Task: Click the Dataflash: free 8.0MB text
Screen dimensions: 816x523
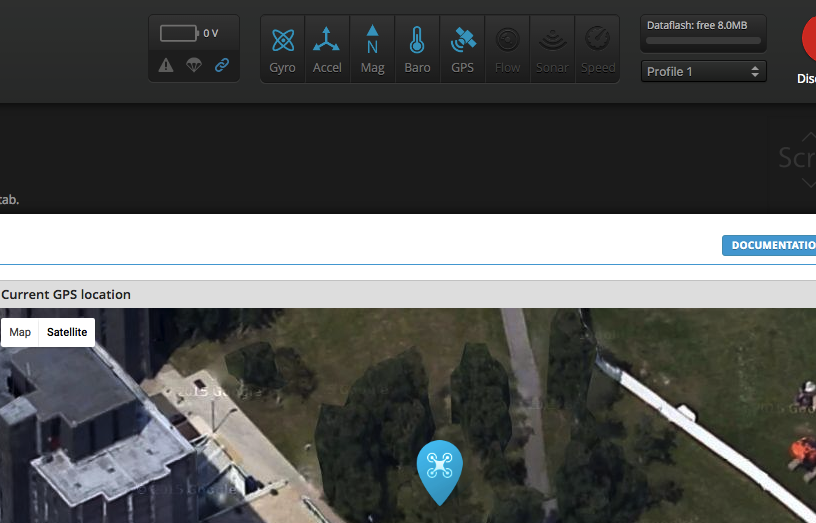Action: (x=697, y=25)
